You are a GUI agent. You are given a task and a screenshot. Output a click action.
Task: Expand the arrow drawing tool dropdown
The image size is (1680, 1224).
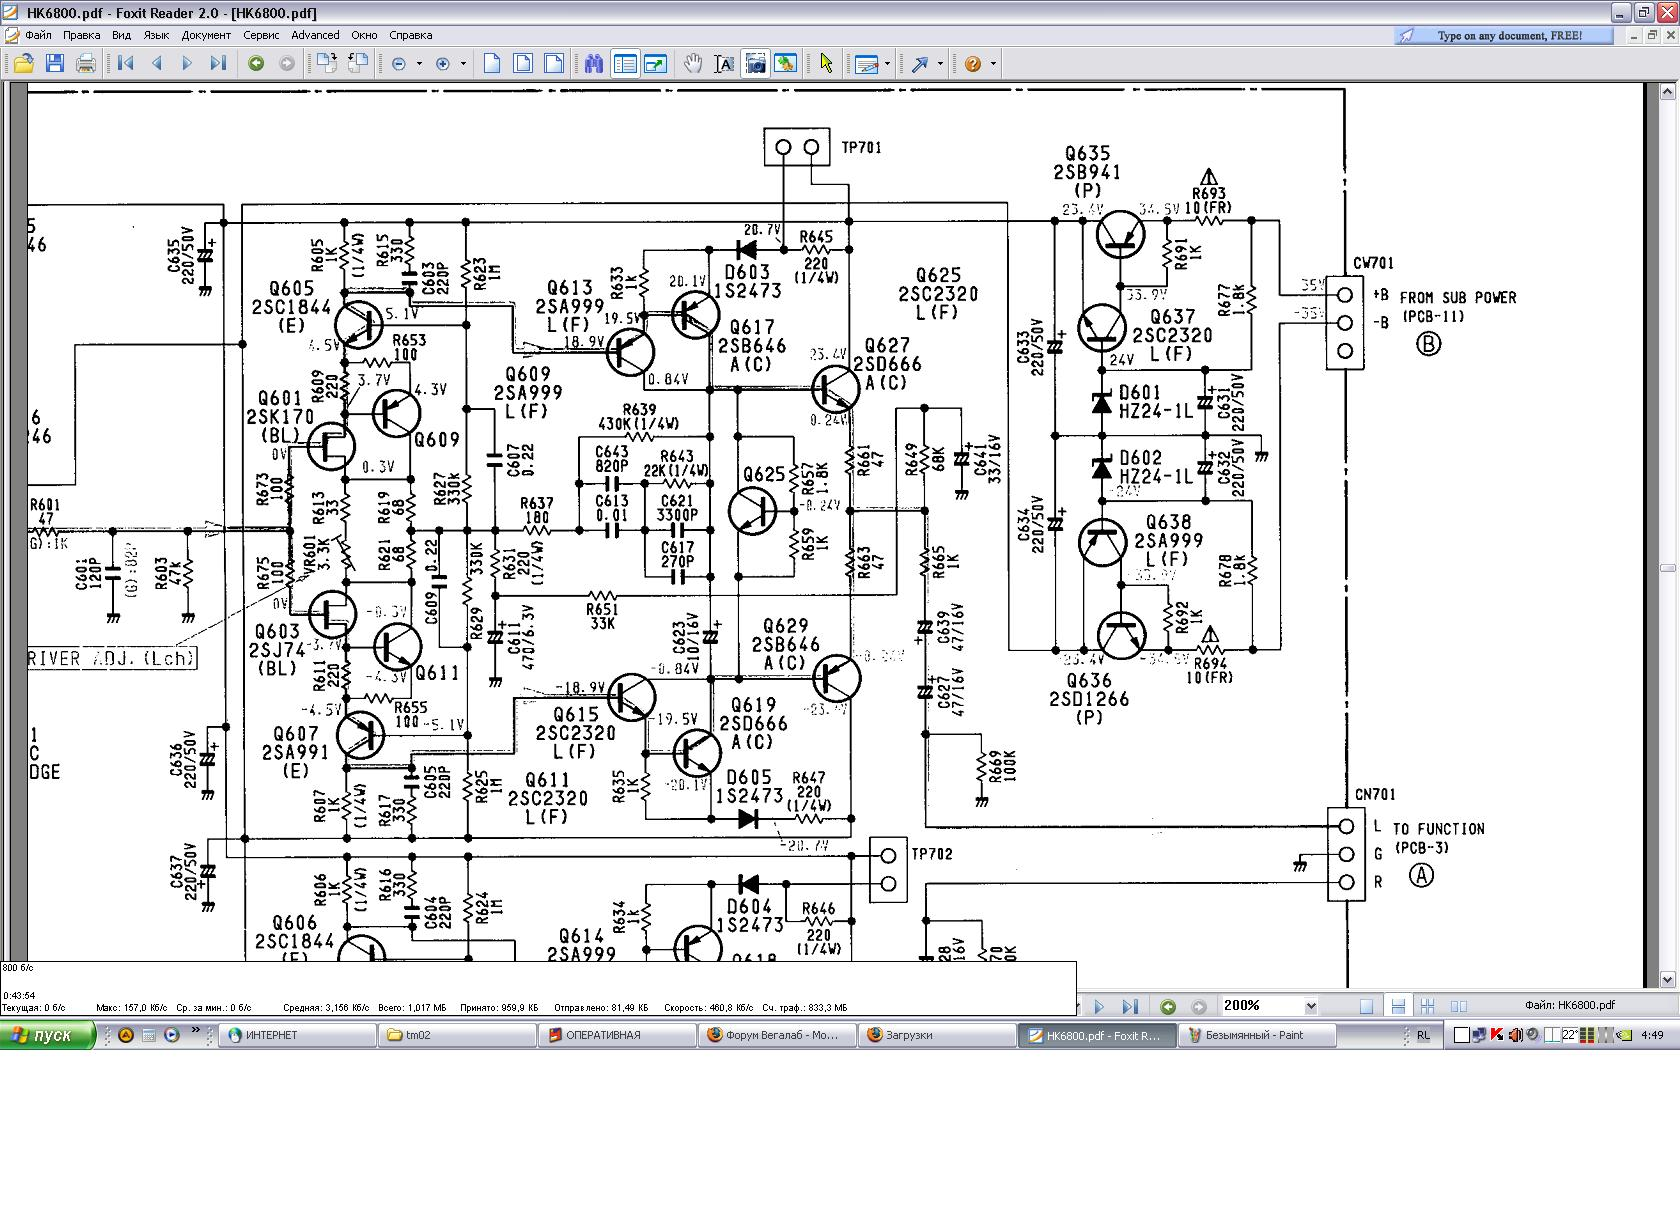940,64
